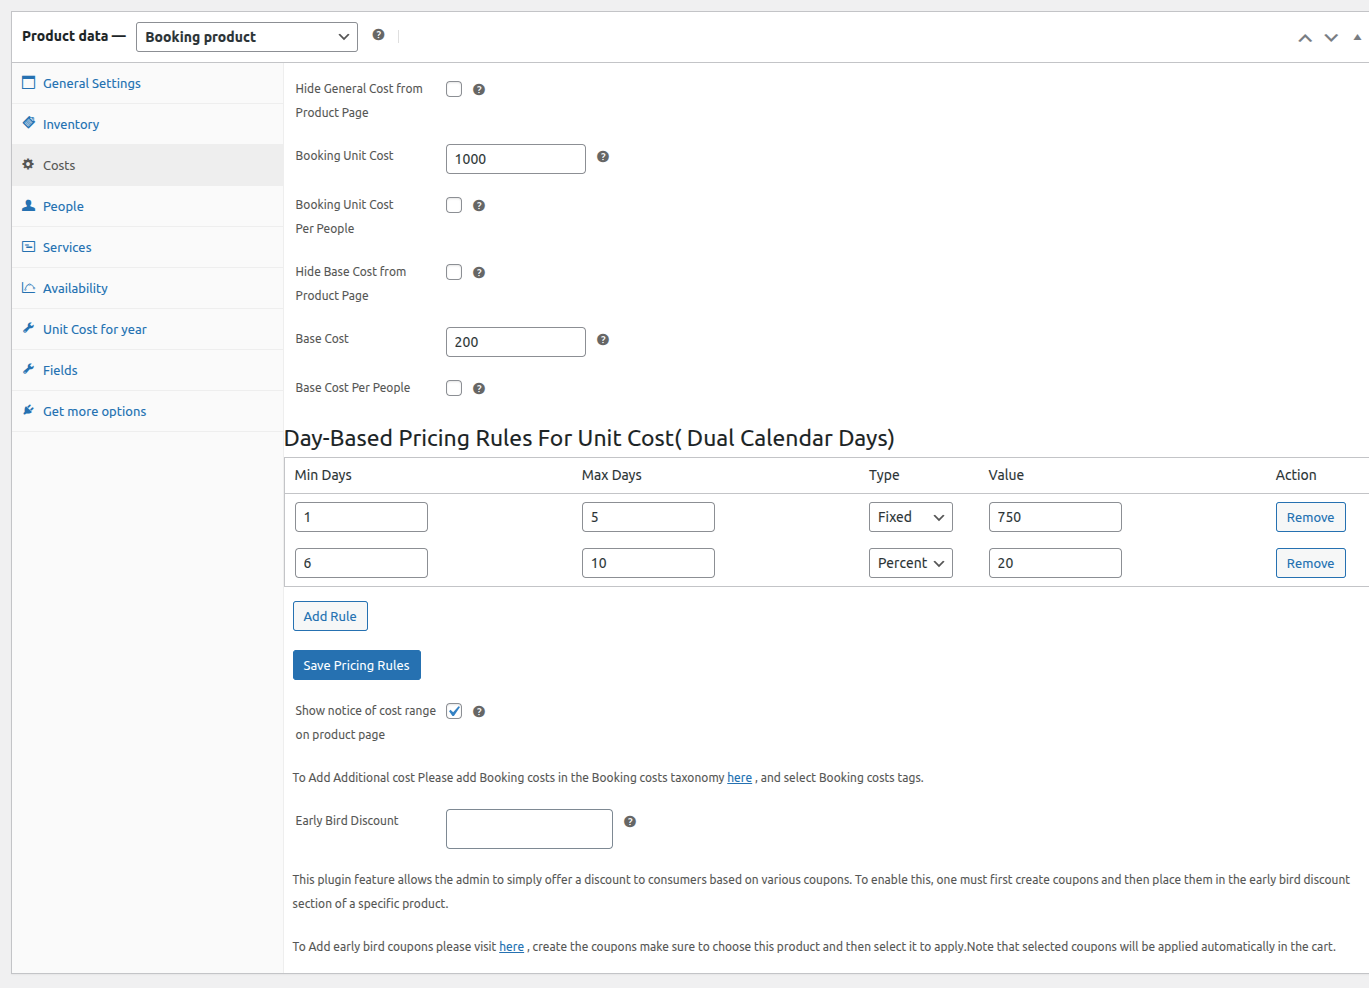Click the Save Pricing Rules button
The height and width of the screenshot is (988, 1369).
(356, 665)
